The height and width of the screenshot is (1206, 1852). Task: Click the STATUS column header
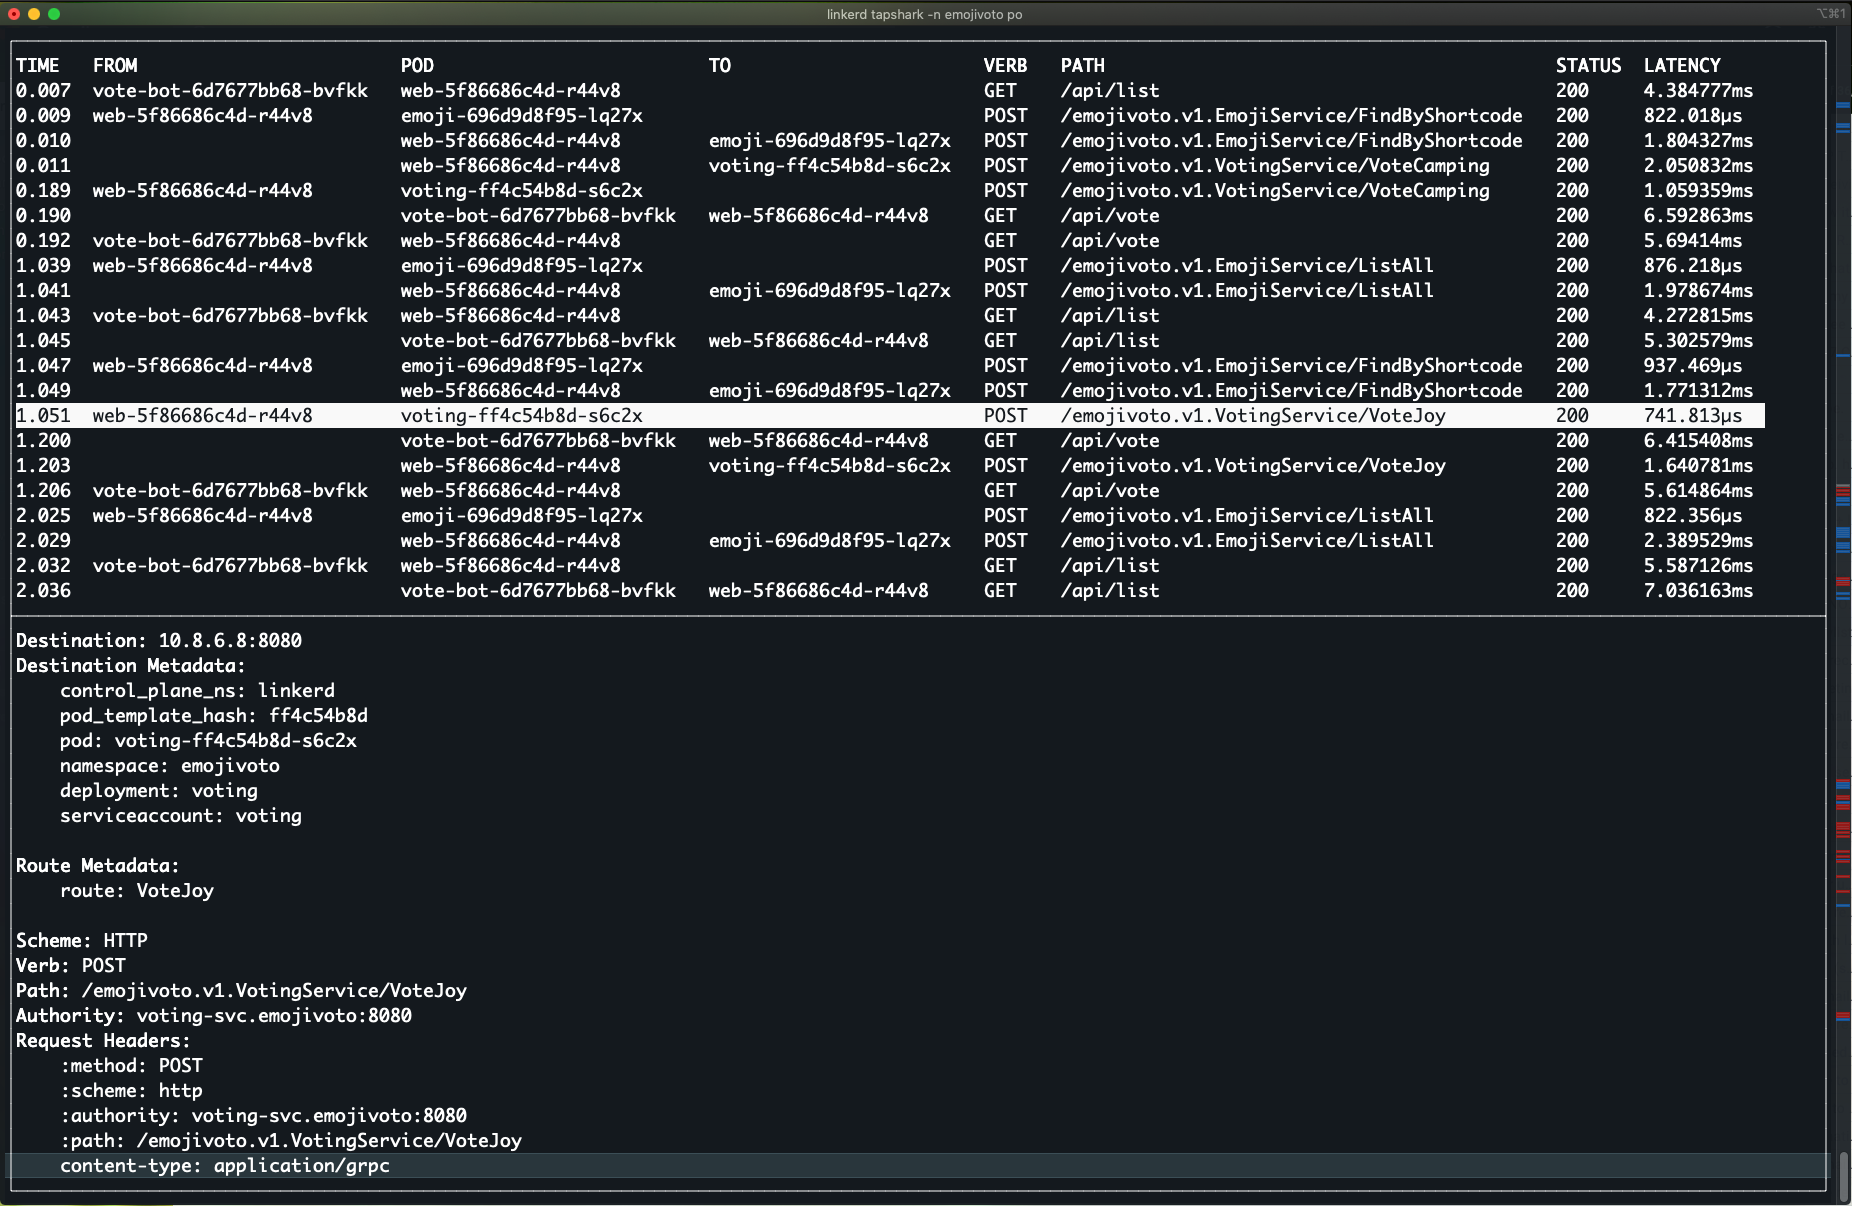(x=1587, y=66)
